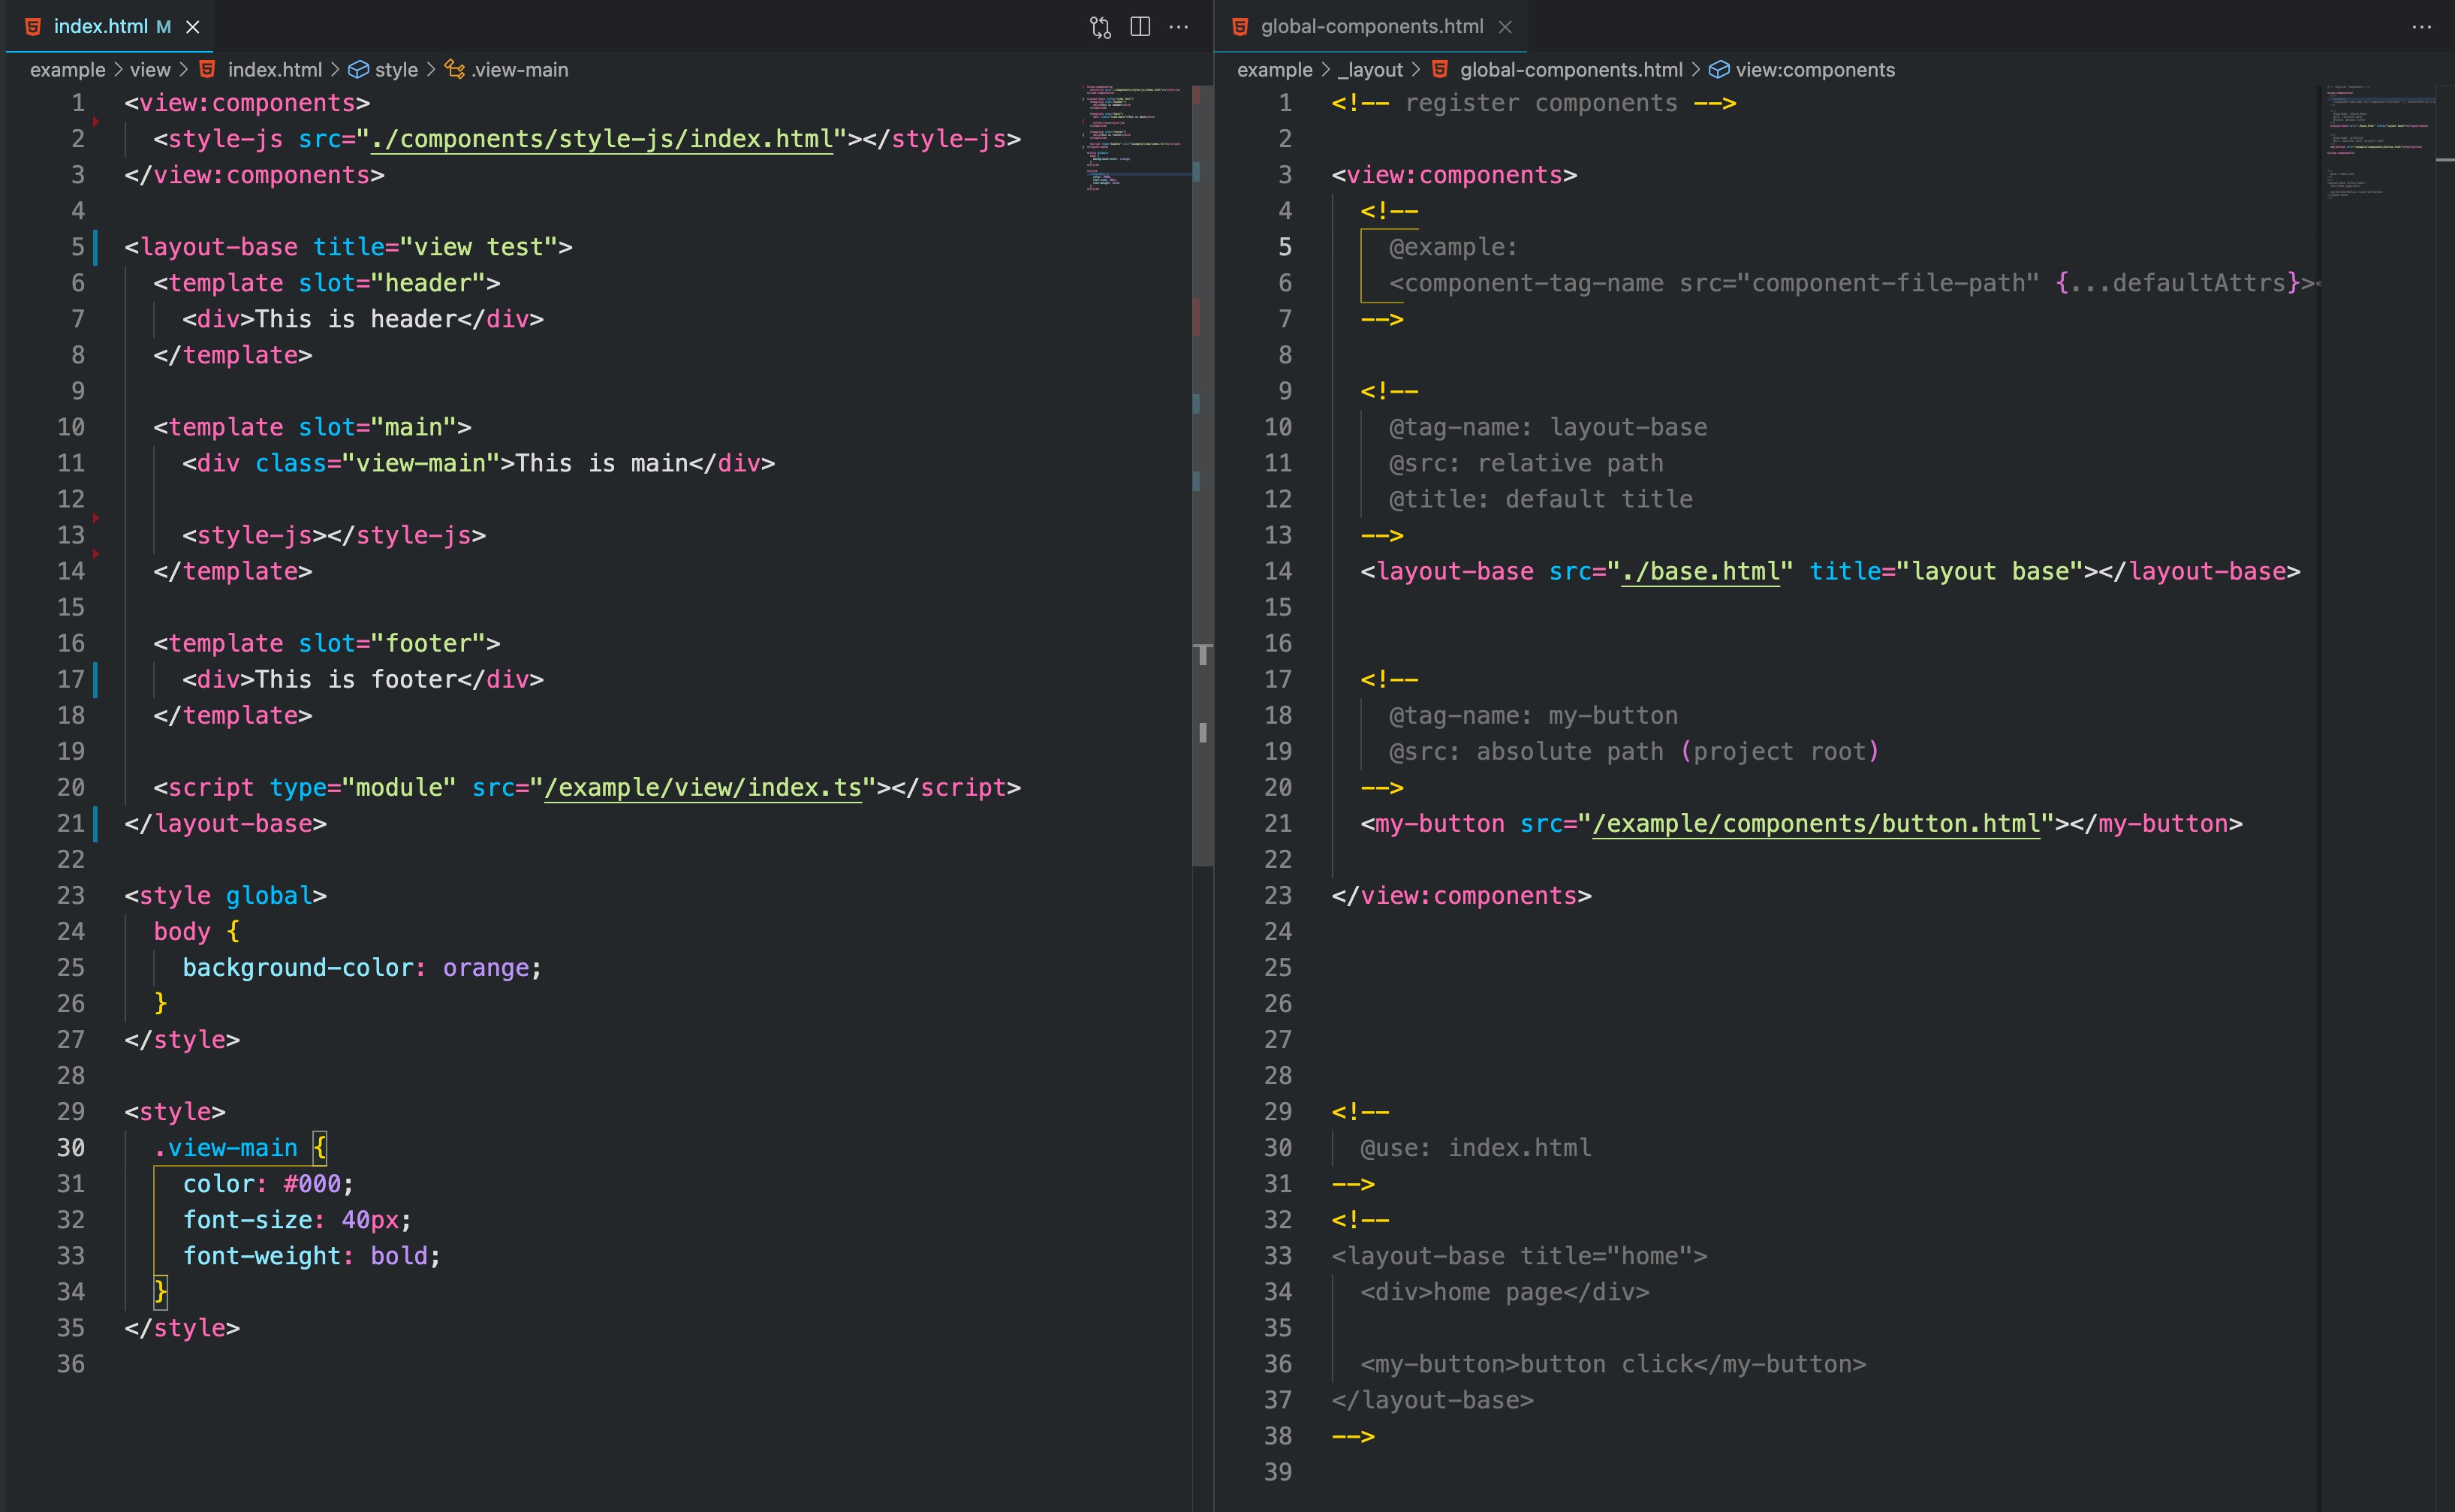Switch to the index.html tab
The height and width of the screenshot is (1512, 2455).
tap(100, 27)
